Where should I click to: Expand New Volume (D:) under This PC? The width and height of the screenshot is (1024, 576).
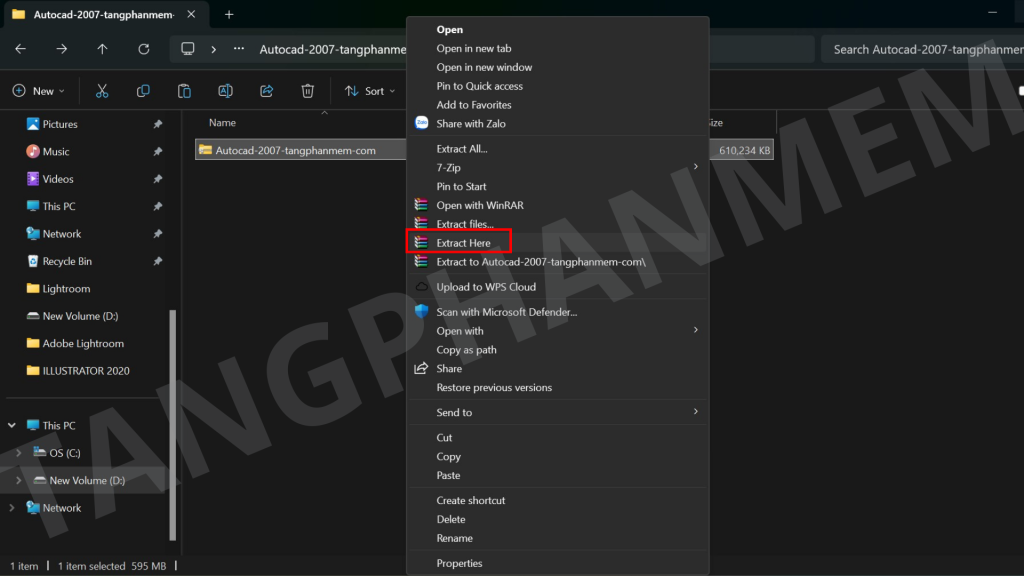point(18,481)
